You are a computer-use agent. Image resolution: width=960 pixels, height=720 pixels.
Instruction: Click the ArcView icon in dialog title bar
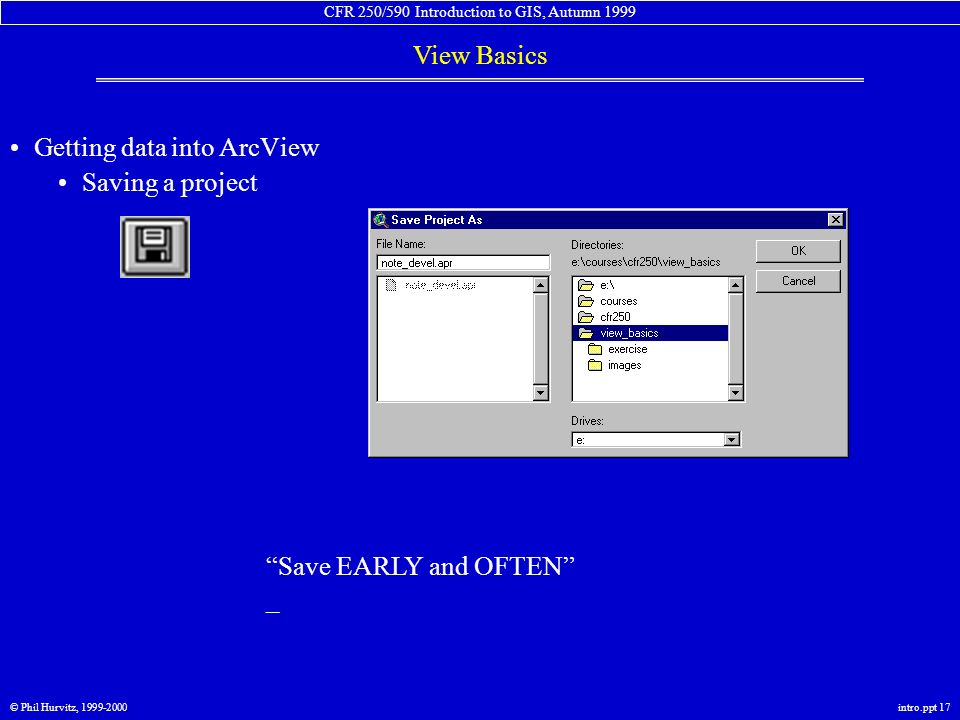(x=381, y=220)
